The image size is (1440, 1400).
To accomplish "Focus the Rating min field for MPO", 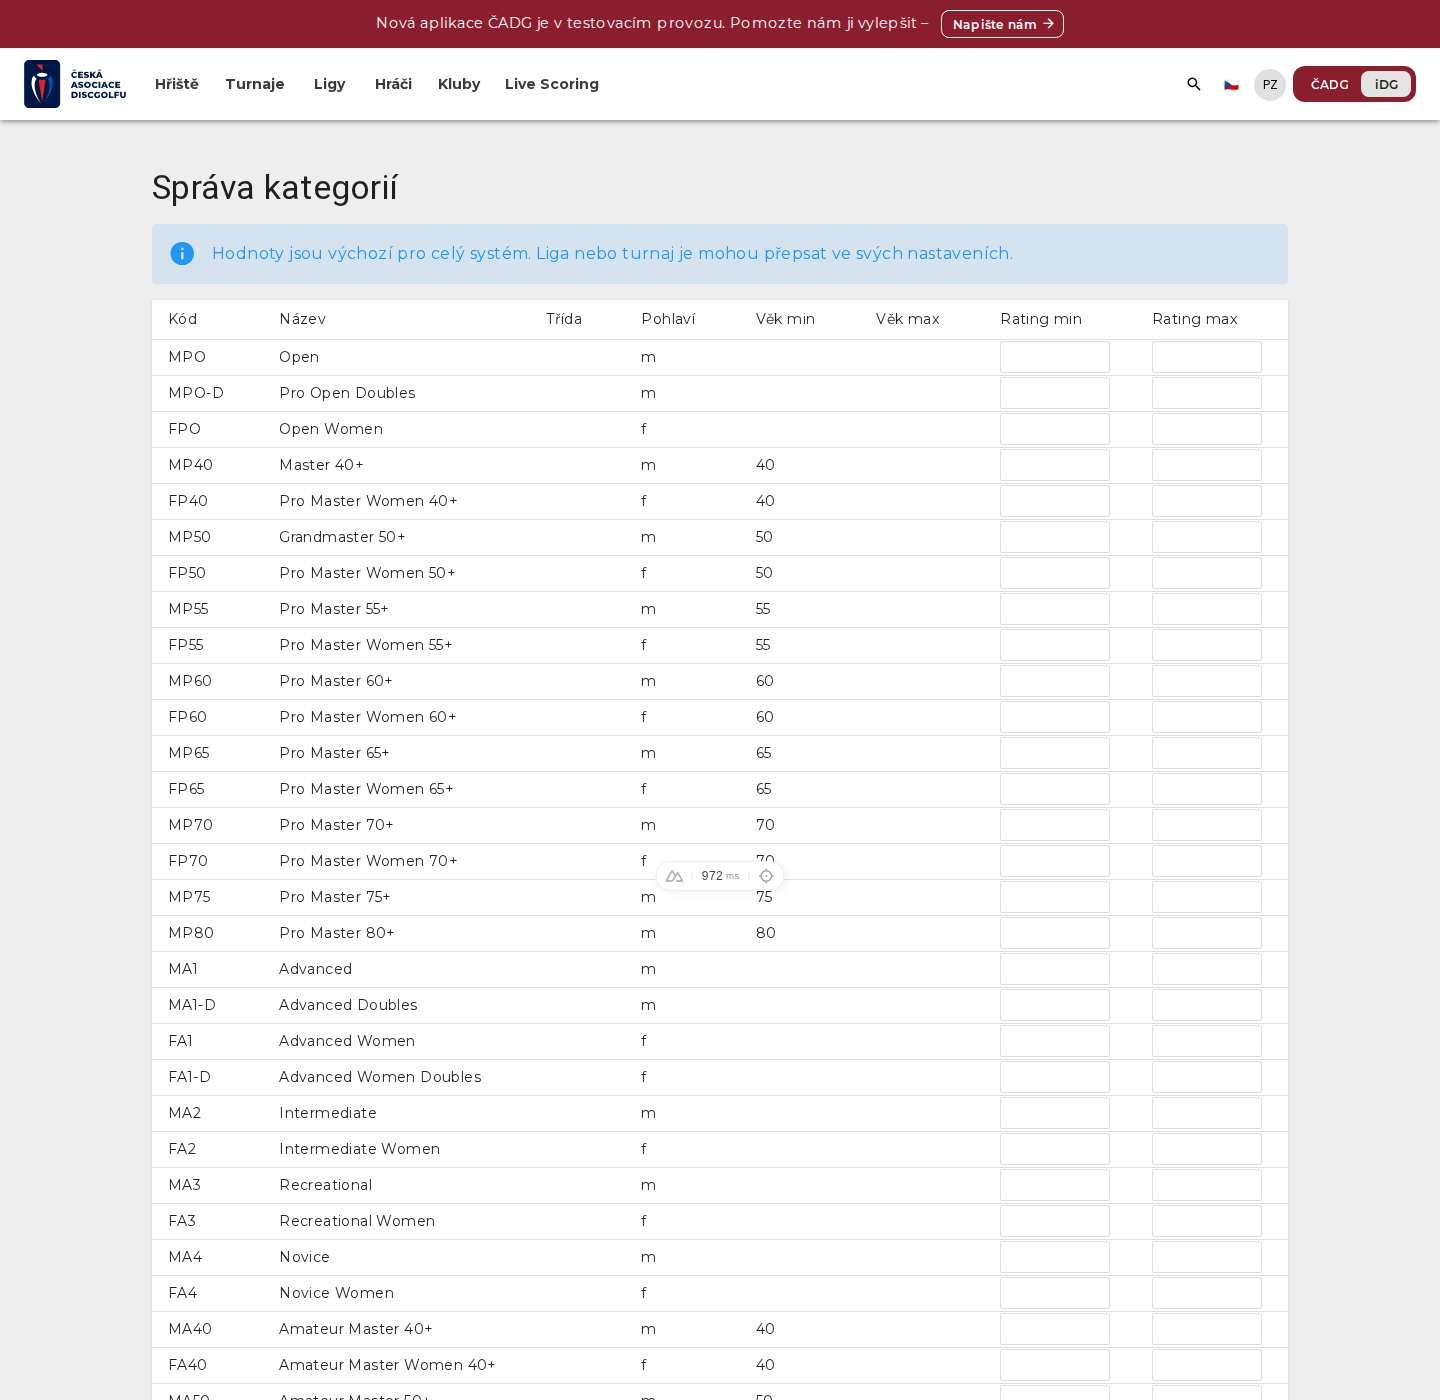I will coord(1055,357).
